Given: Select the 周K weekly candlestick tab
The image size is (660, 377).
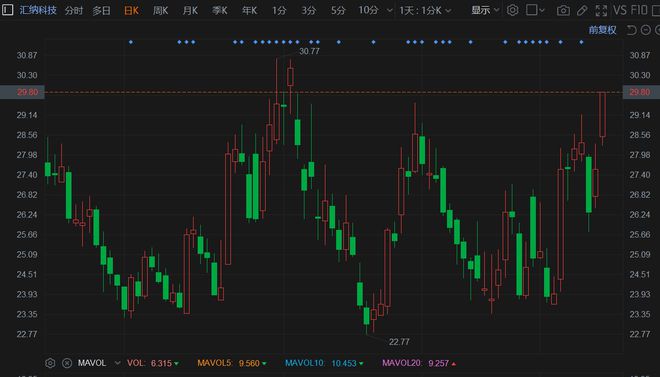Looking at the screenshot, I should 160,10.
